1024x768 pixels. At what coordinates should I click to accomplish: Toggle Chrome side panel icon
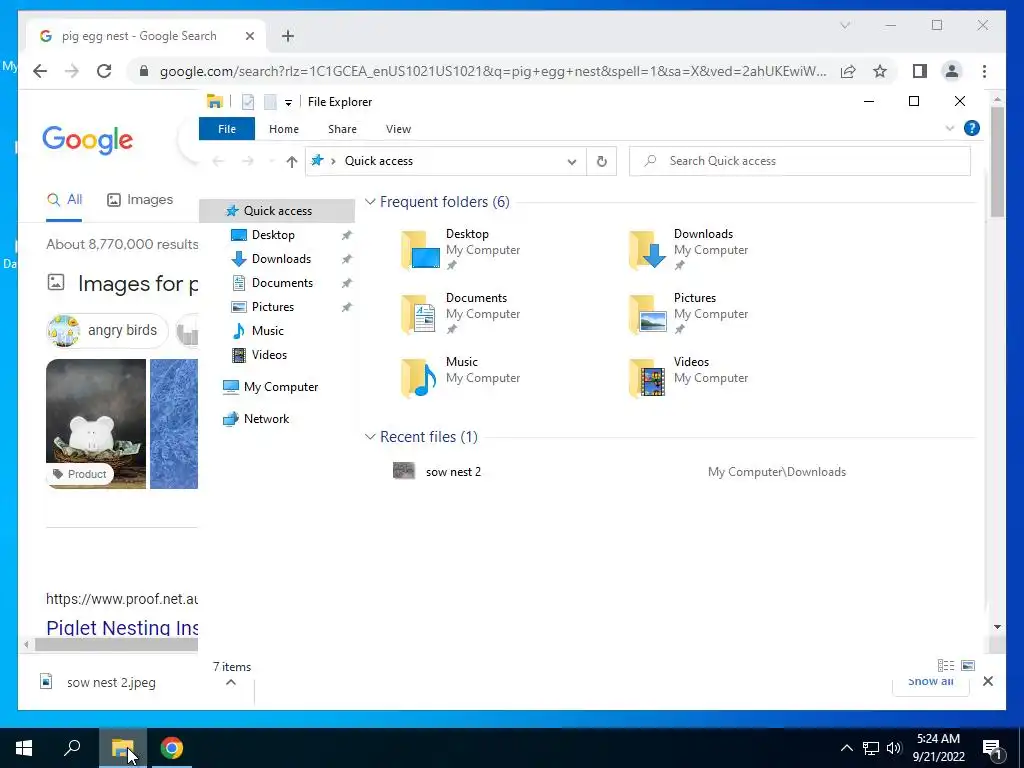point(920,71)
